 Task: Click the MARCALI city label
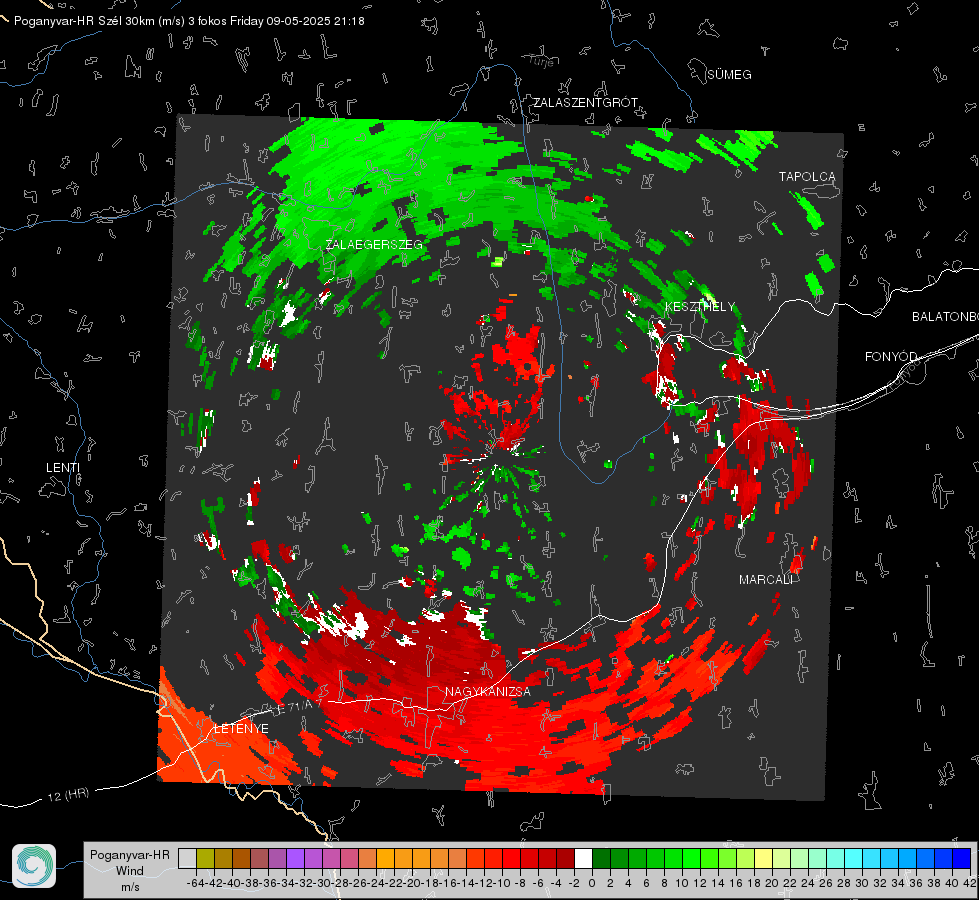766,580
